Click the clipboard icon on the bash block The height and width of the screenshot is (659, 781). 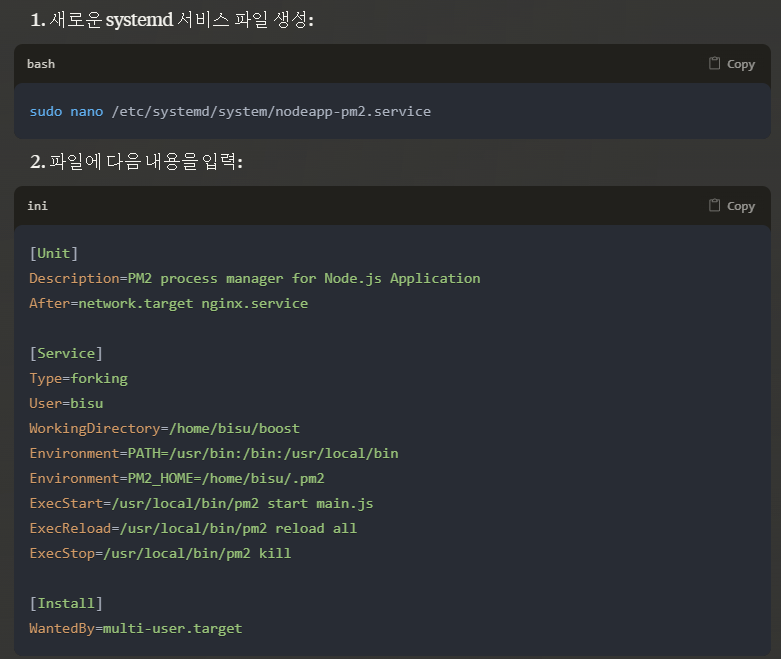(x=714, y=63)
